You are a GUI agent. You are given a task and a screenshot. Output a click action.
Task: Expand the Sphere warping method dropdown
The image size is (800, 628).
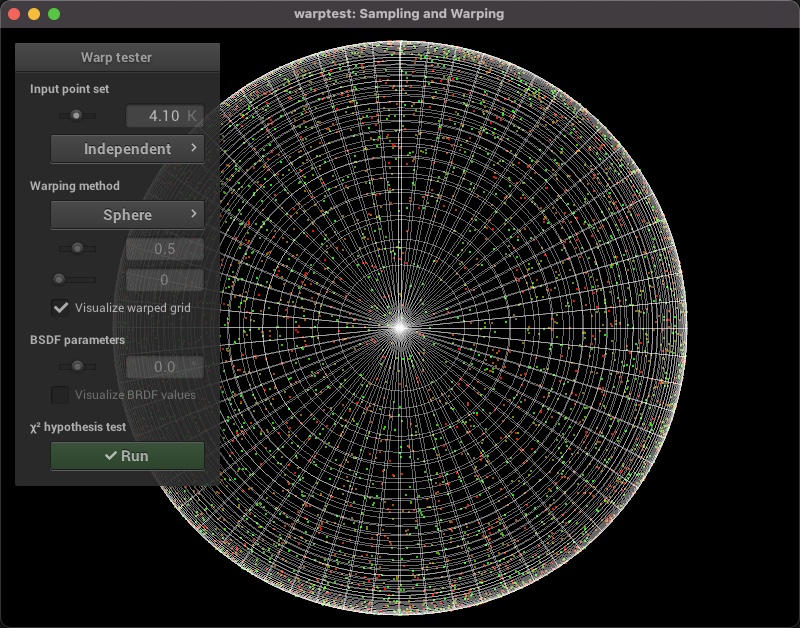tap(127, 215)
